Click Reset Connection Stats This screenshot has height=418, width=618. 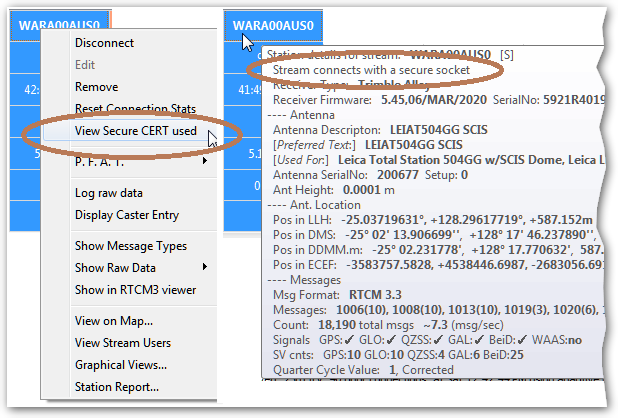click(134, 109)
